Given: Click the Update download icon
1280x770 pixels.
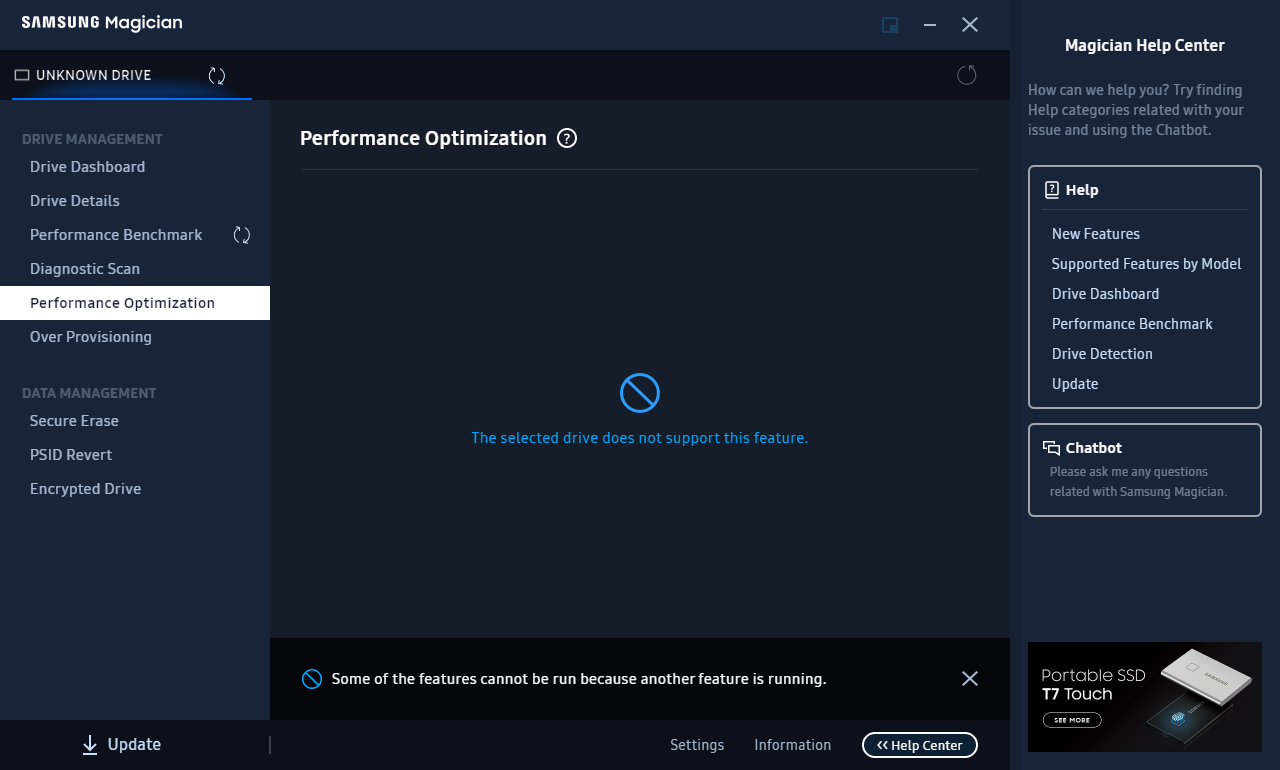Looking at the screenshot, I should pyautogui.click(x=90, y=744).
